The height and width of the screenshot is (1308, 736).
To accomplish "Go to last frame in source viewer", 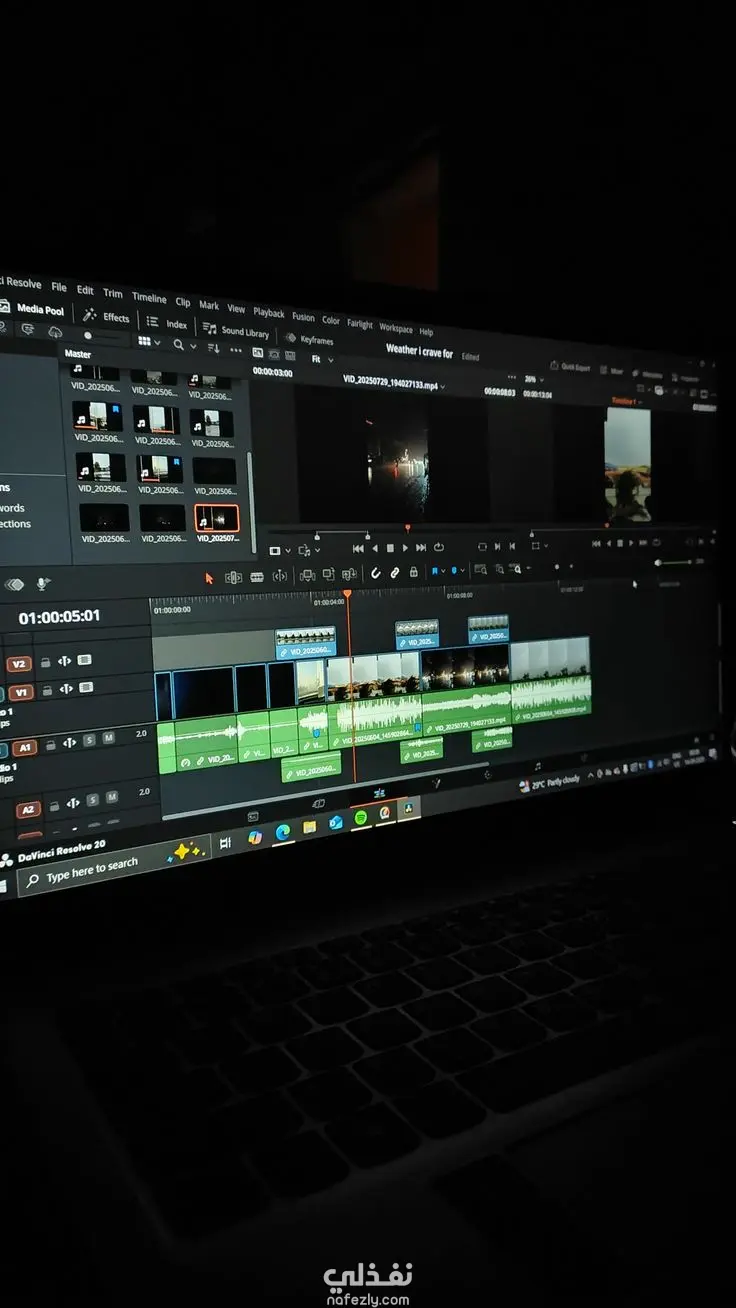I will 421,548.
